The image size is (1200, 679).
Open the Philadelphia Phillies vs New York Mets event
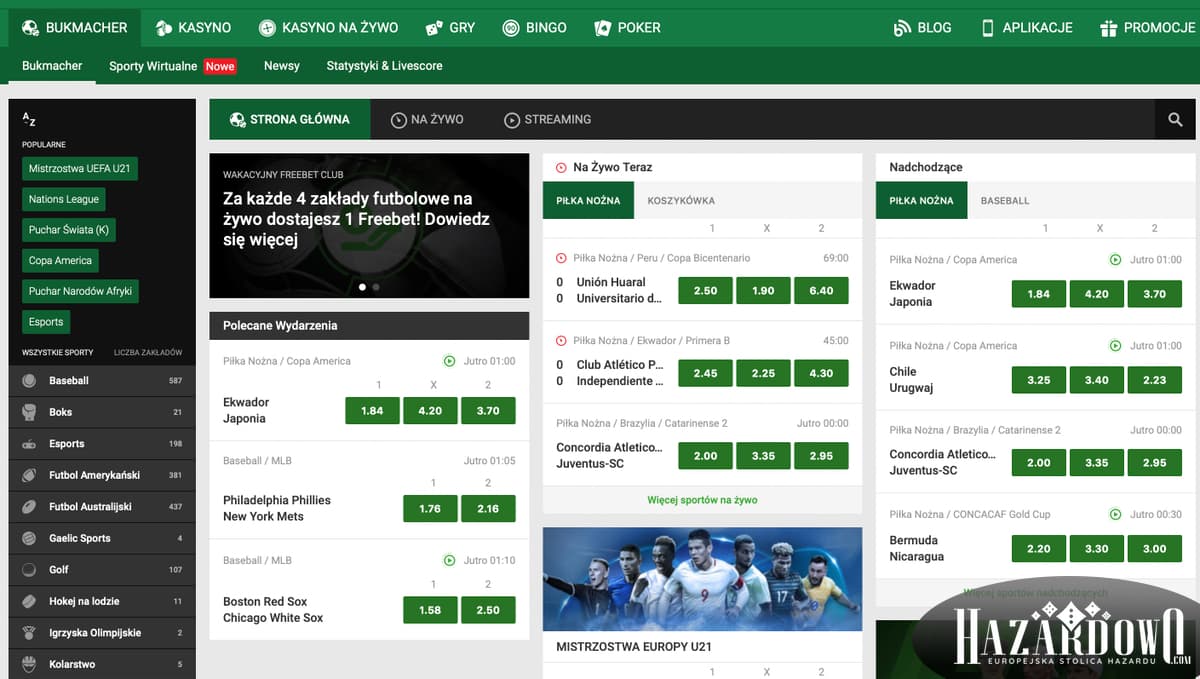(x=277, y=509)
